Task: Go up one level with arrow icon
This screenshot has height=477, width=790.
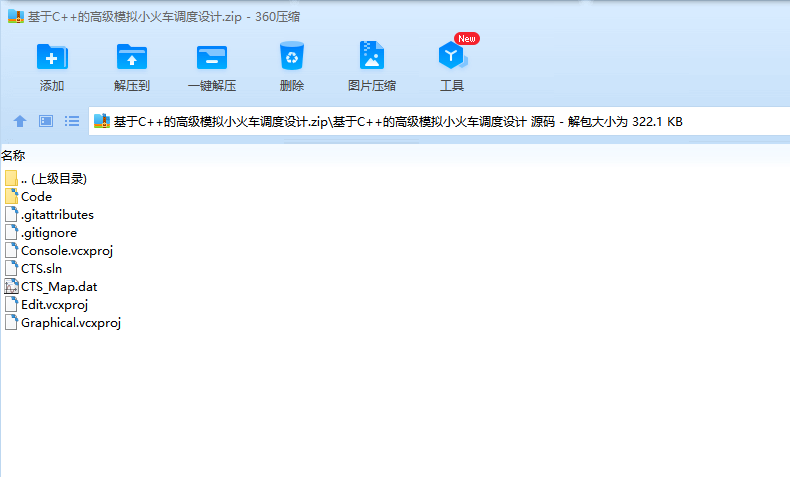Action: [20, 121]
